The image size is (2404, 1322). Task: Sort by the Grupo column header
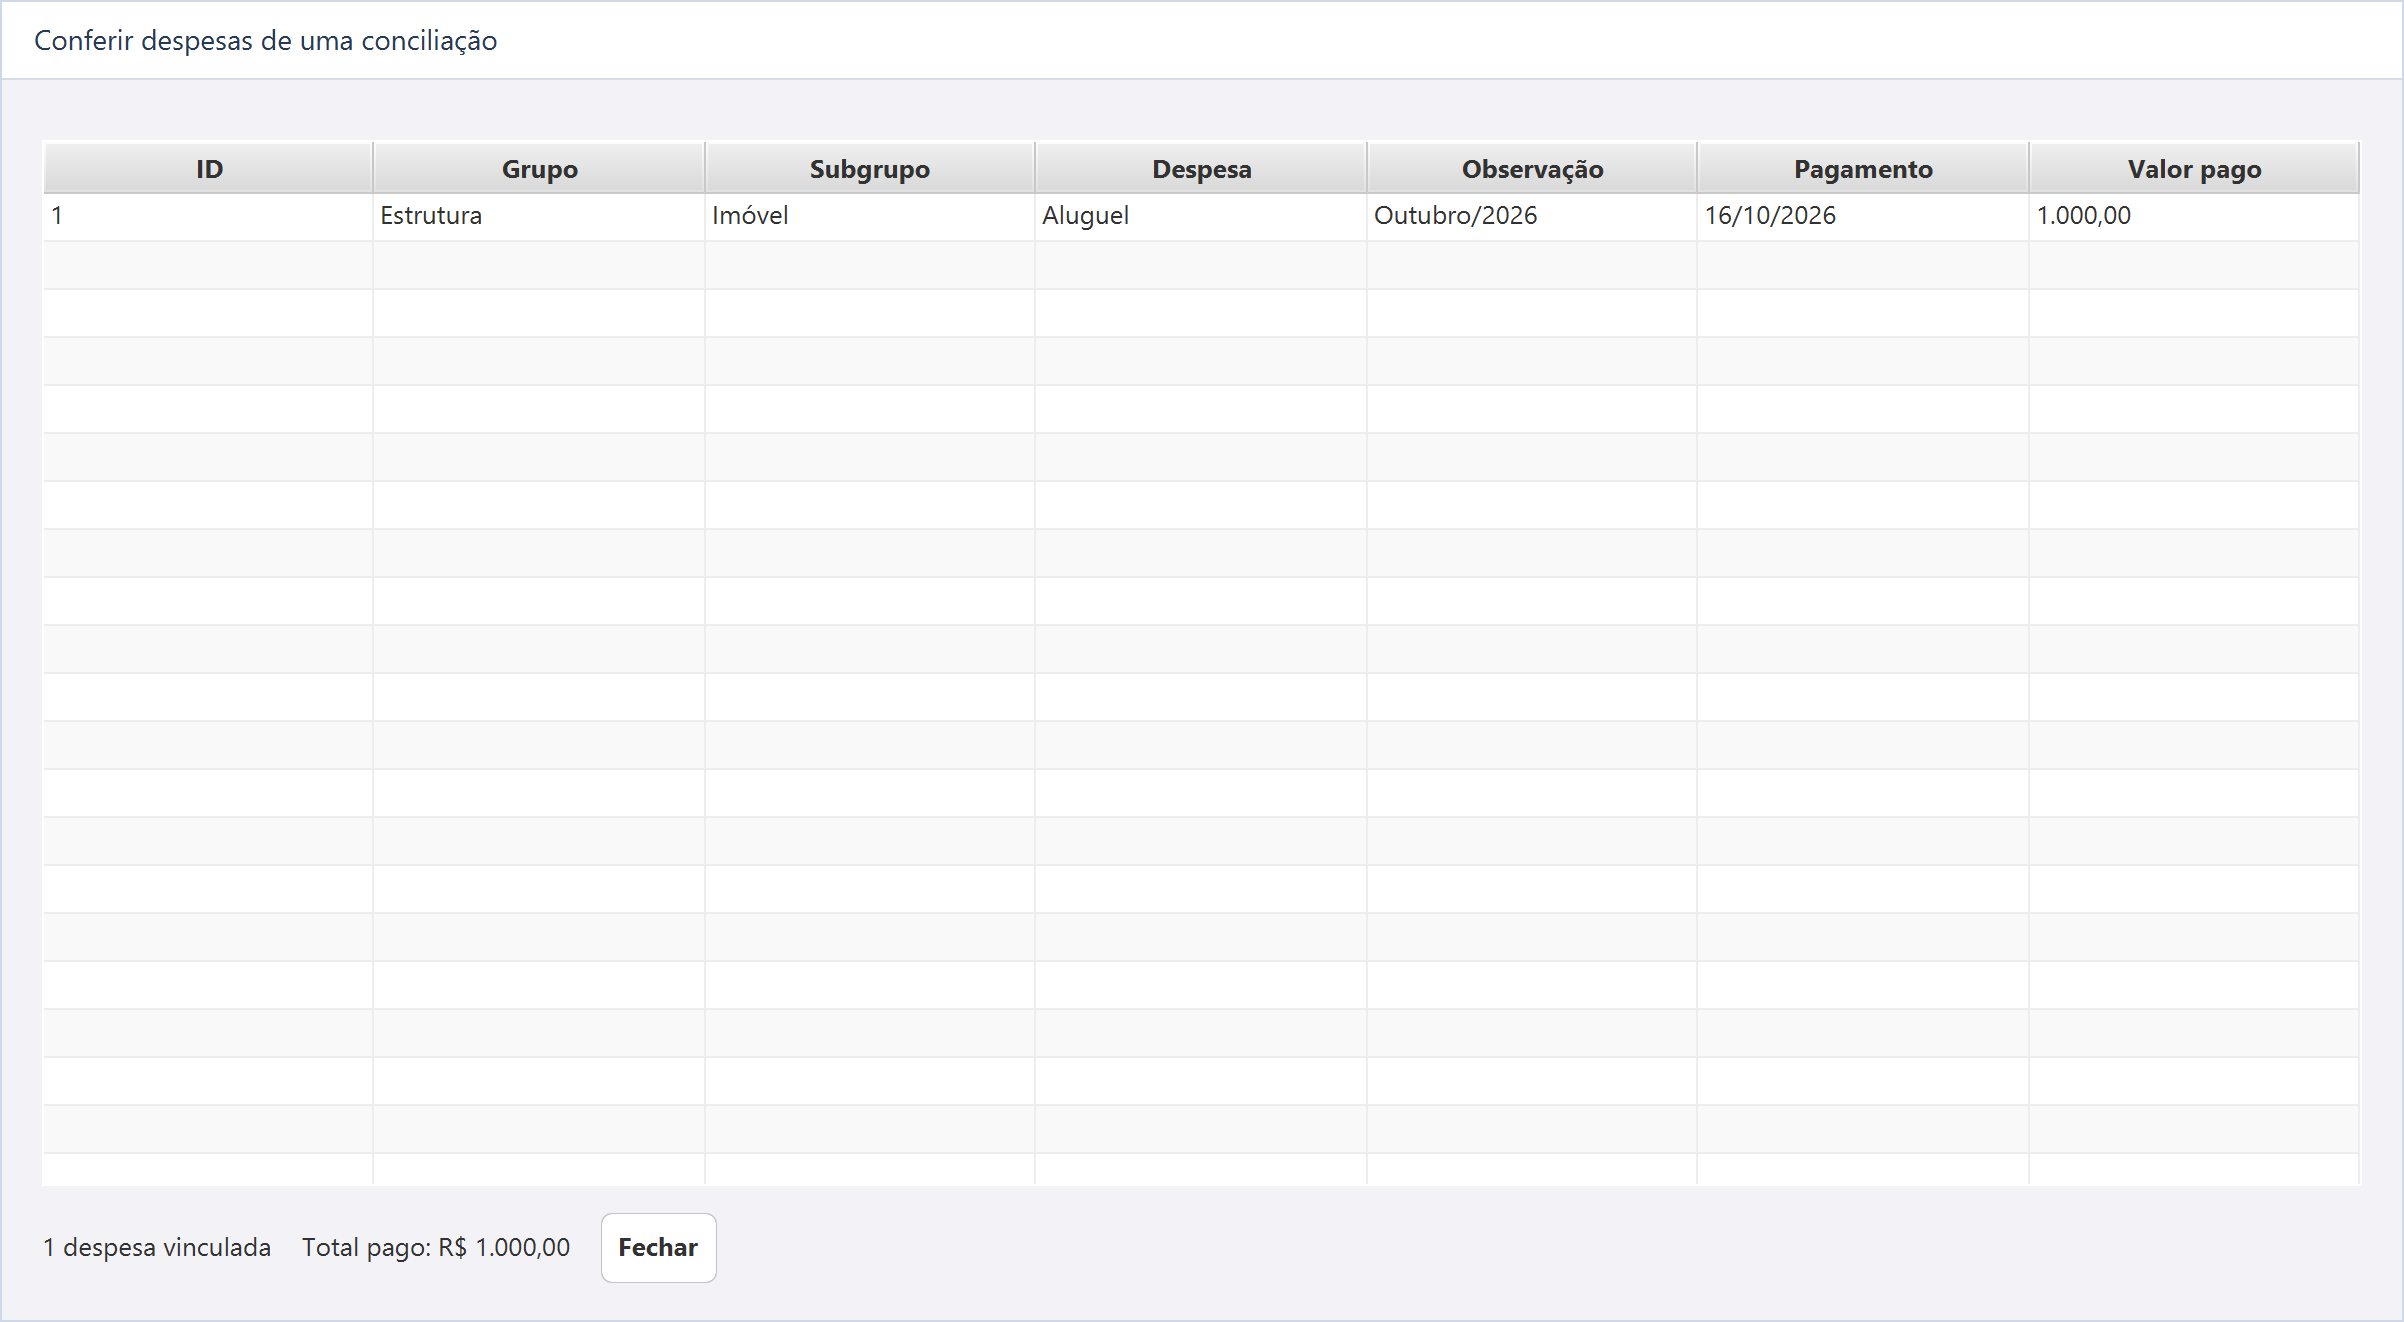click(539, 168)
